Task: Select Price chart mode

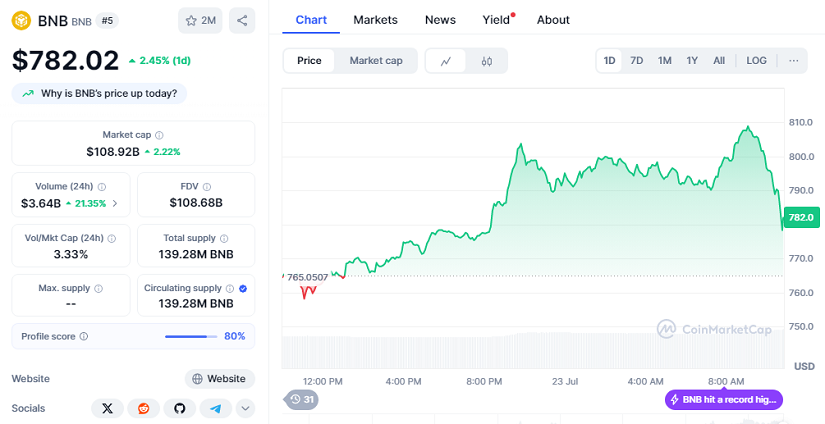Action: (x=309, y=61)
